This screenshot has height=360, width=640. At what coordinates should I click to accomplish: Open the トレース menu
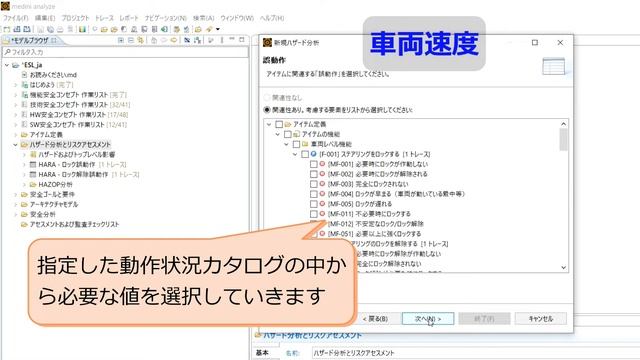104,18
